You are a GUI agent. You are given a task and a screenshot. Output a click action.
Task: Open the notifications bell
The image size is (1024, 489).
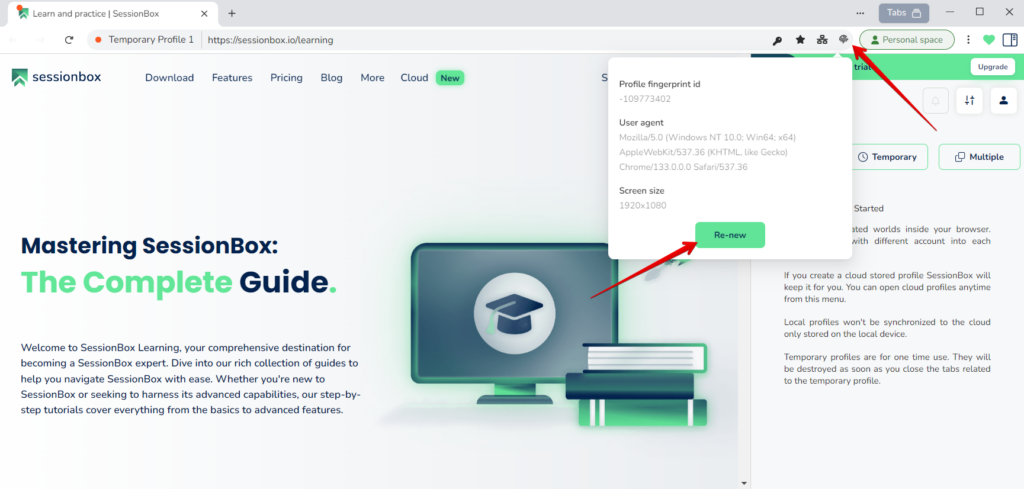[x=936, y=101]
